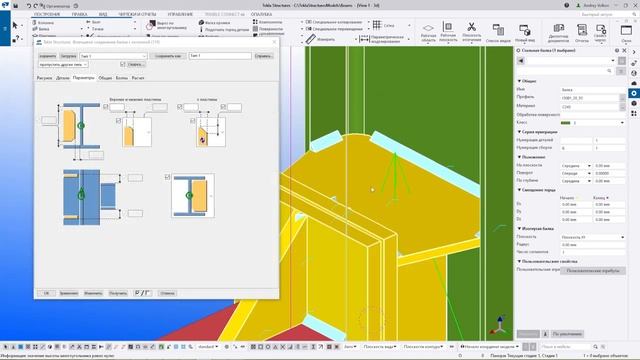
Task: Open the Плоскость dropdown in Изогнутая балка
Action: [x=593, y=237]
